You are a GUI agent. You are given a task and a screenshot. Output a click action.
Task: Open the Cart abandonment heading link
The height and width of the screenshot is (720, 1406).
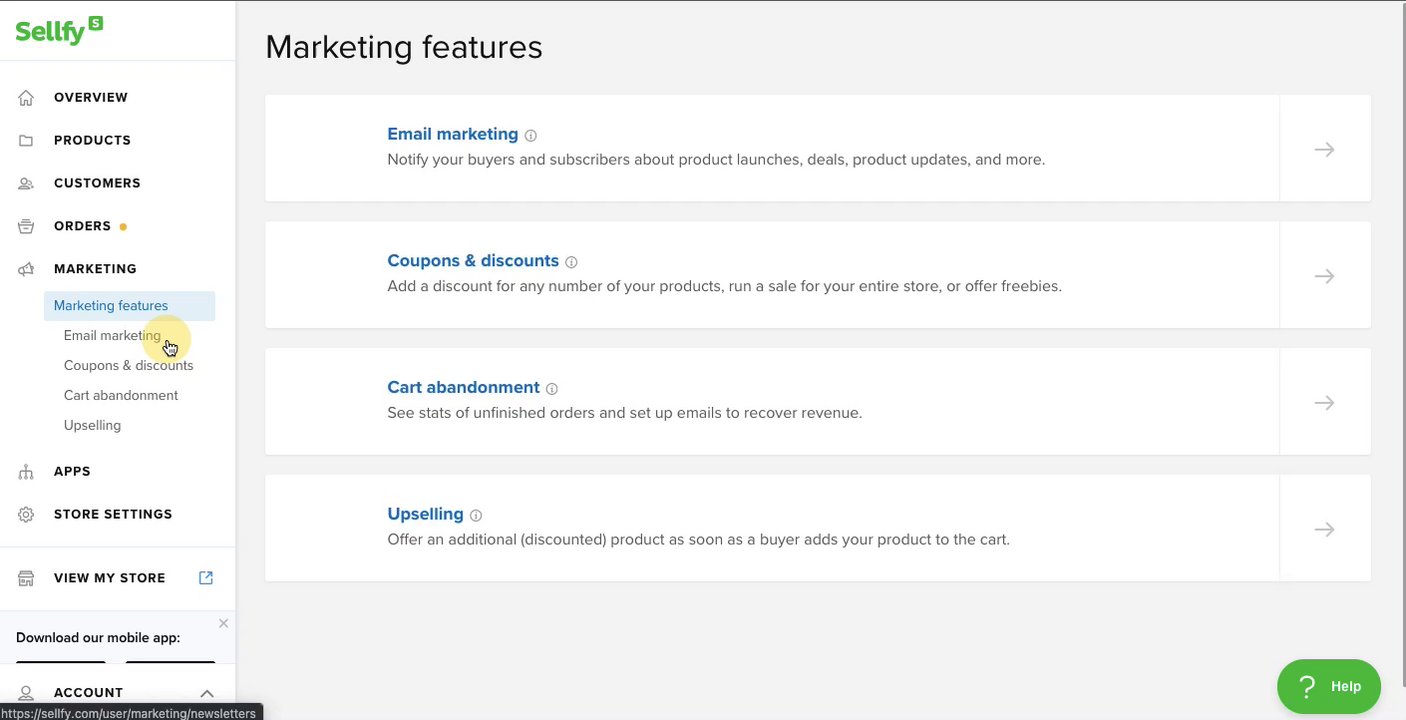pyautogui.click(x=463, y=387)
